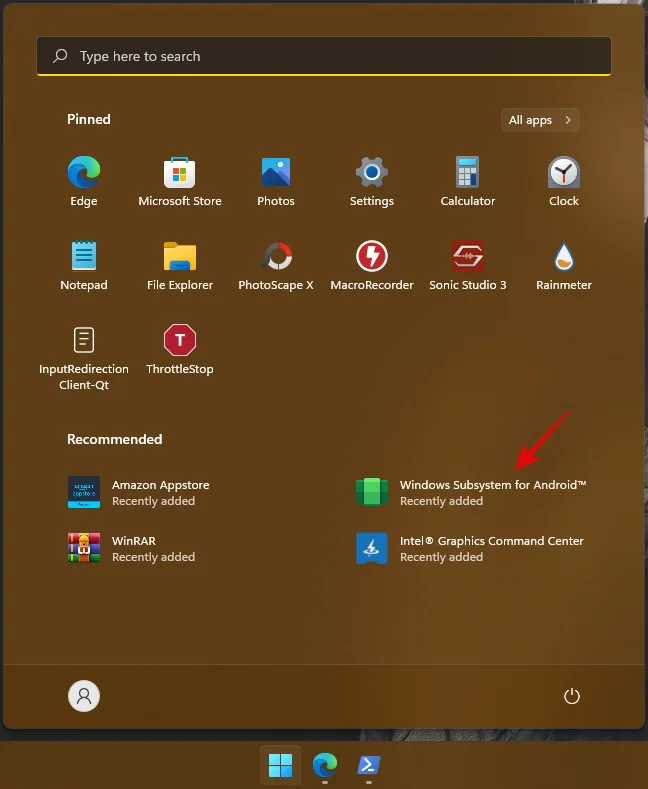Image resolution: width=648 pixels, height=789 pixels.
Task: Open Amazon Appstore recommended item
Action: coord(139,492)
